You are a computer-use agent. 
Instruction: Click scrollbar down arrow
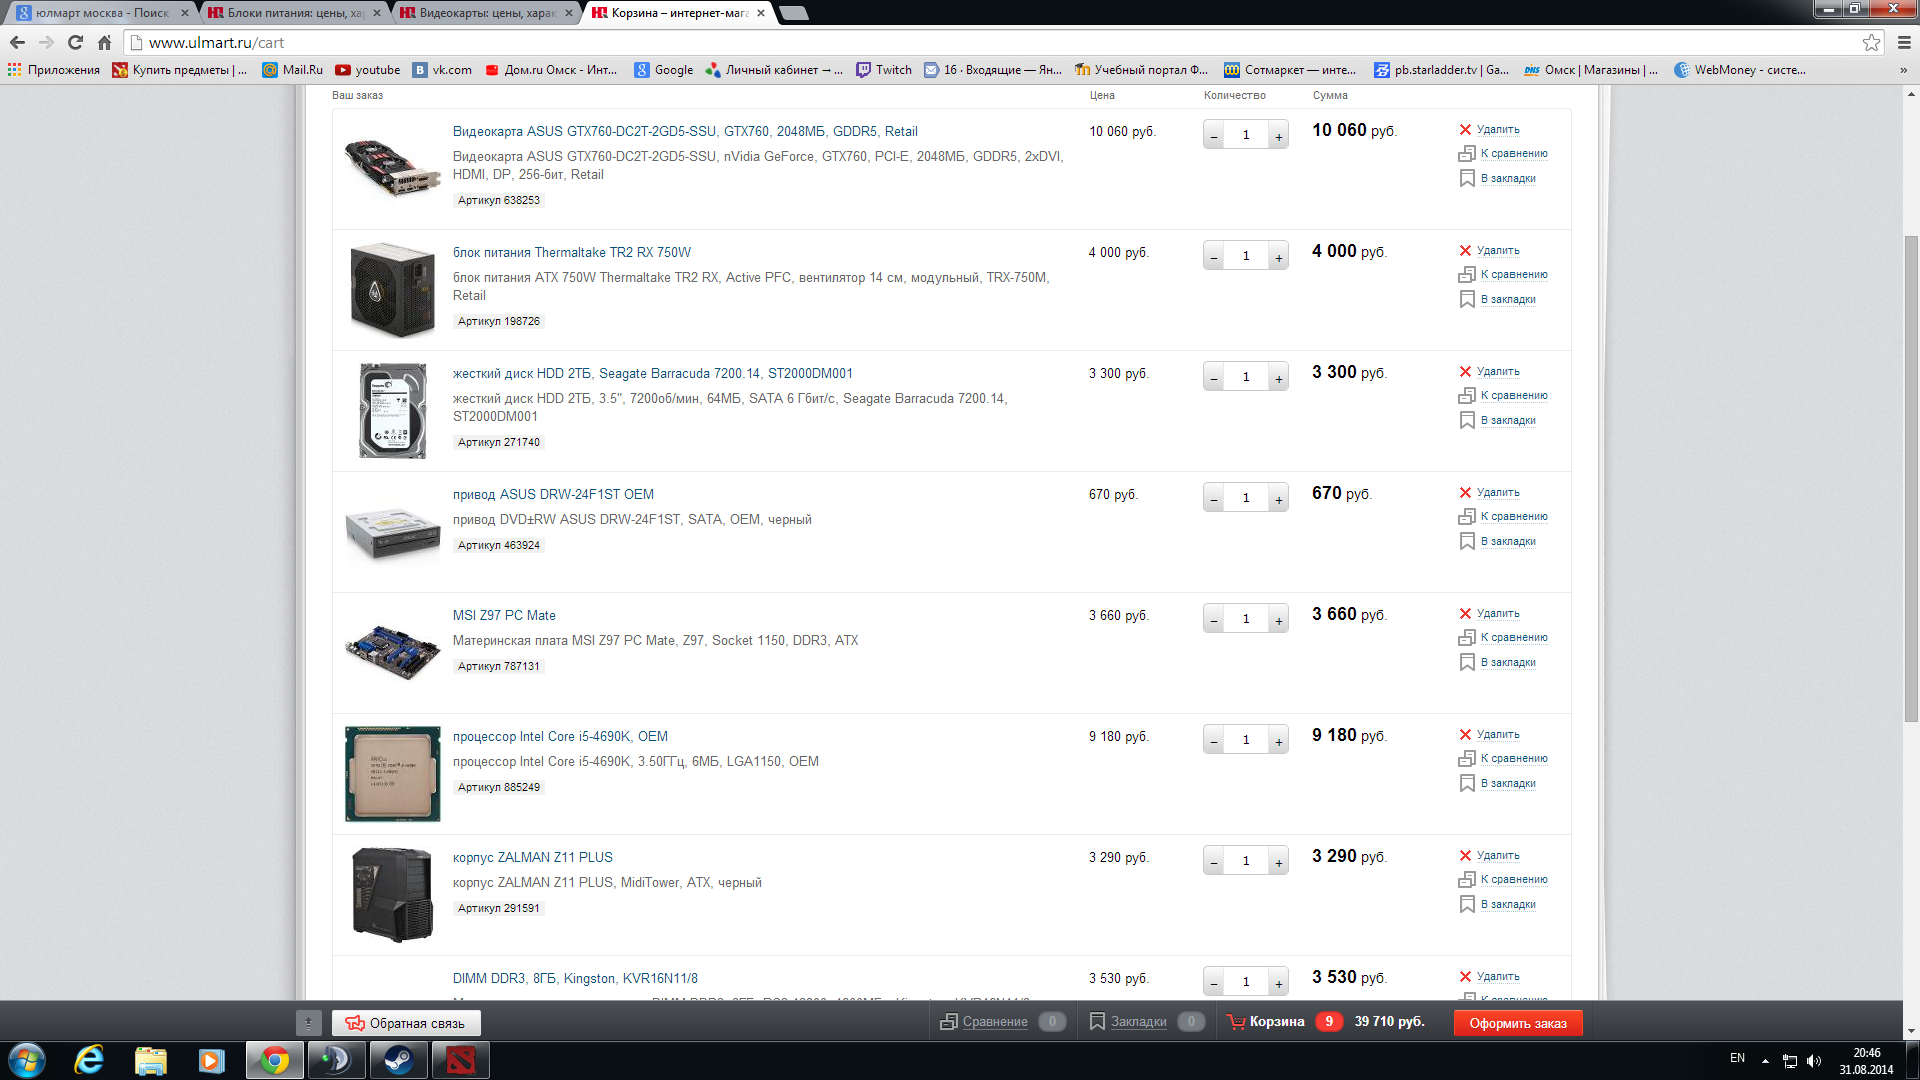point(1911,1031)
